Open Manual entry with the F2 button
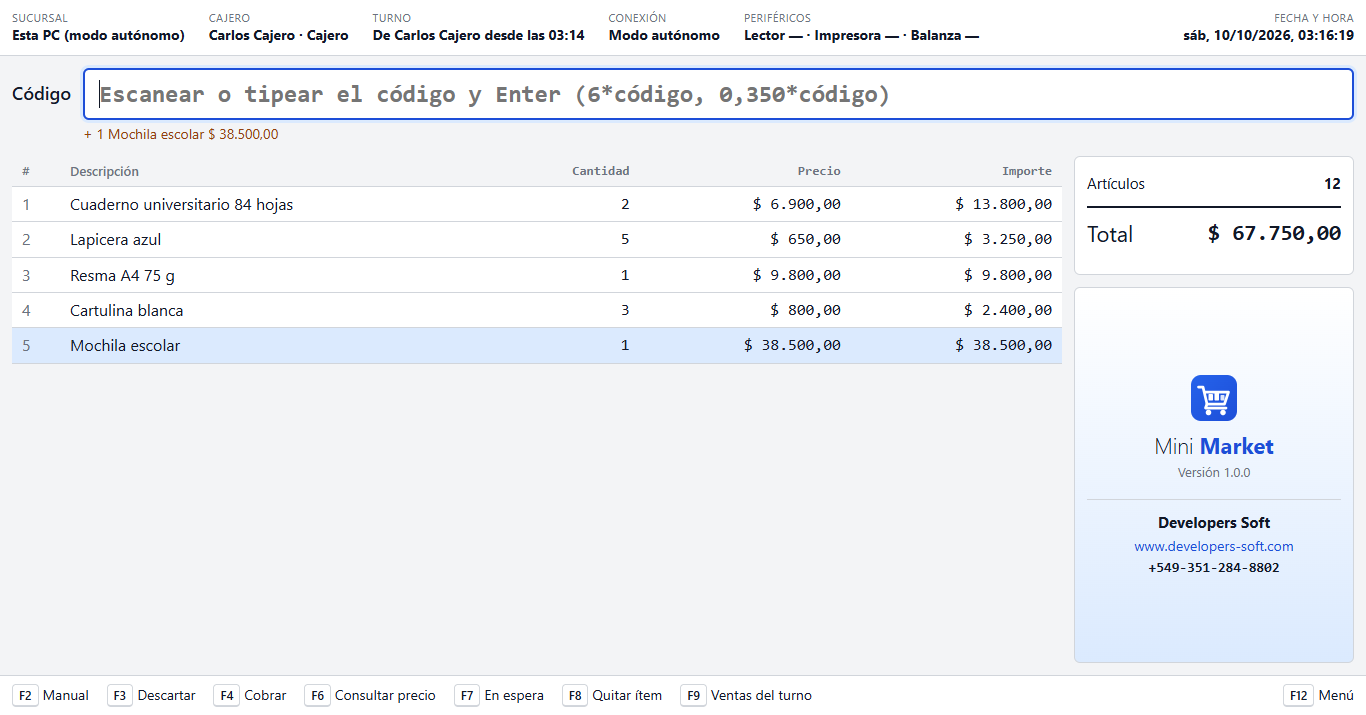 click(x=53, y=695)
